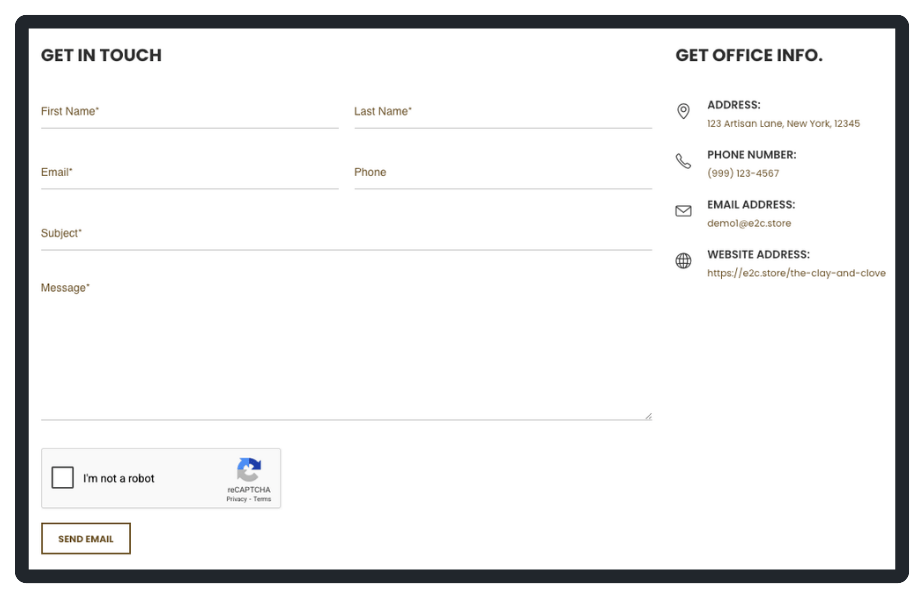Click the location pin icon beside ADDRESS
This screenshot has height=599, width=922.
tap(683, 109)
